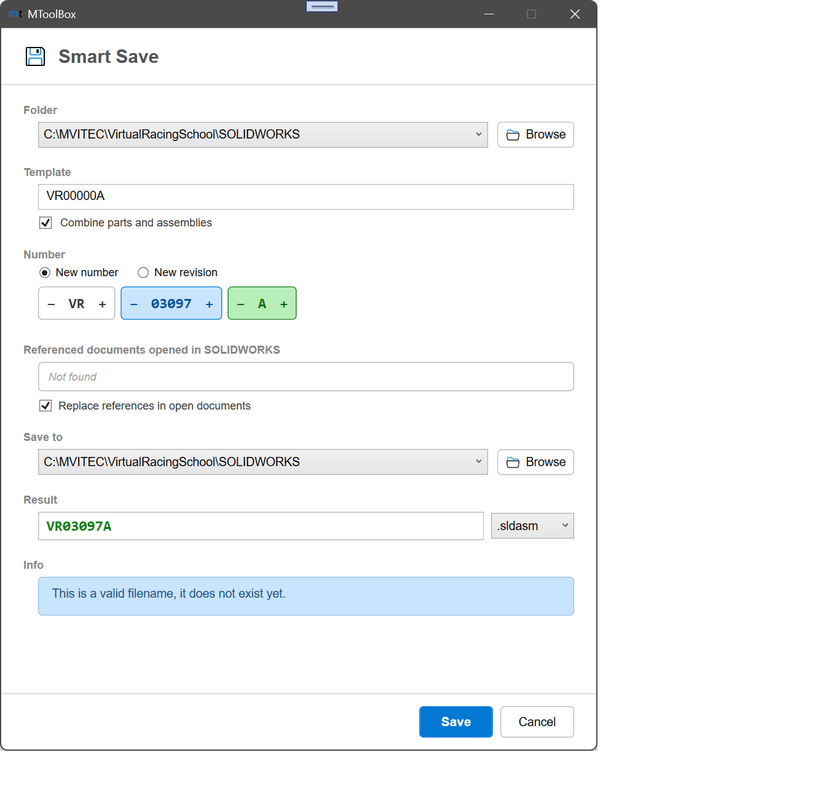Click the MToolBox logo in the title bar
Image resolution: width=820 pixels, height=786 pixels.
pos(13,14)
